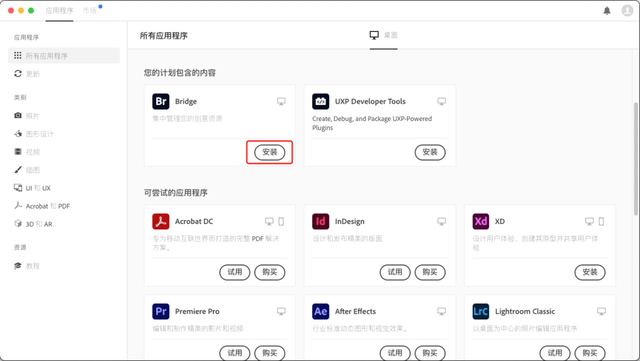Image resolution: width=640 pixels, height=361 pixels.
Task: Click the UXP Developer Tools app icon
Action: pos(321,101)
